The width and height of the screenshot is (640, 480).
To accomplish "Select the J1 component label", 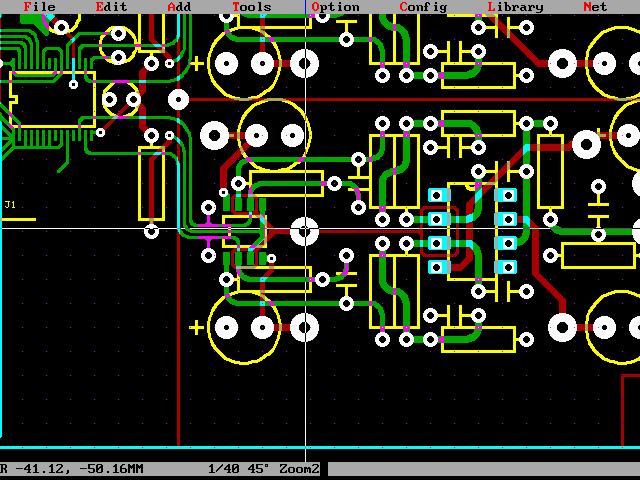I will pos(10,204).
